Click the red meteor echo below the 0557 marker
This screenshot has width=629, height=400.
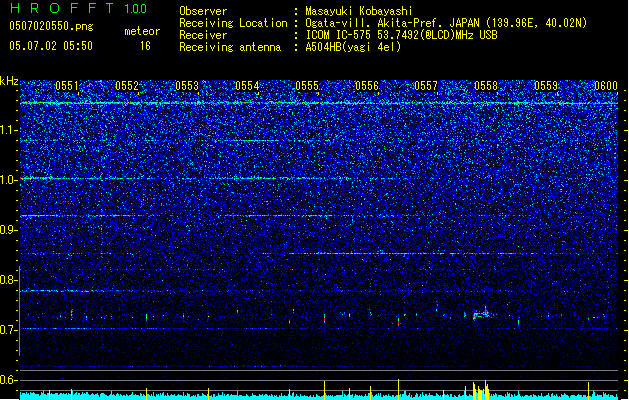(x=398, y=321)
